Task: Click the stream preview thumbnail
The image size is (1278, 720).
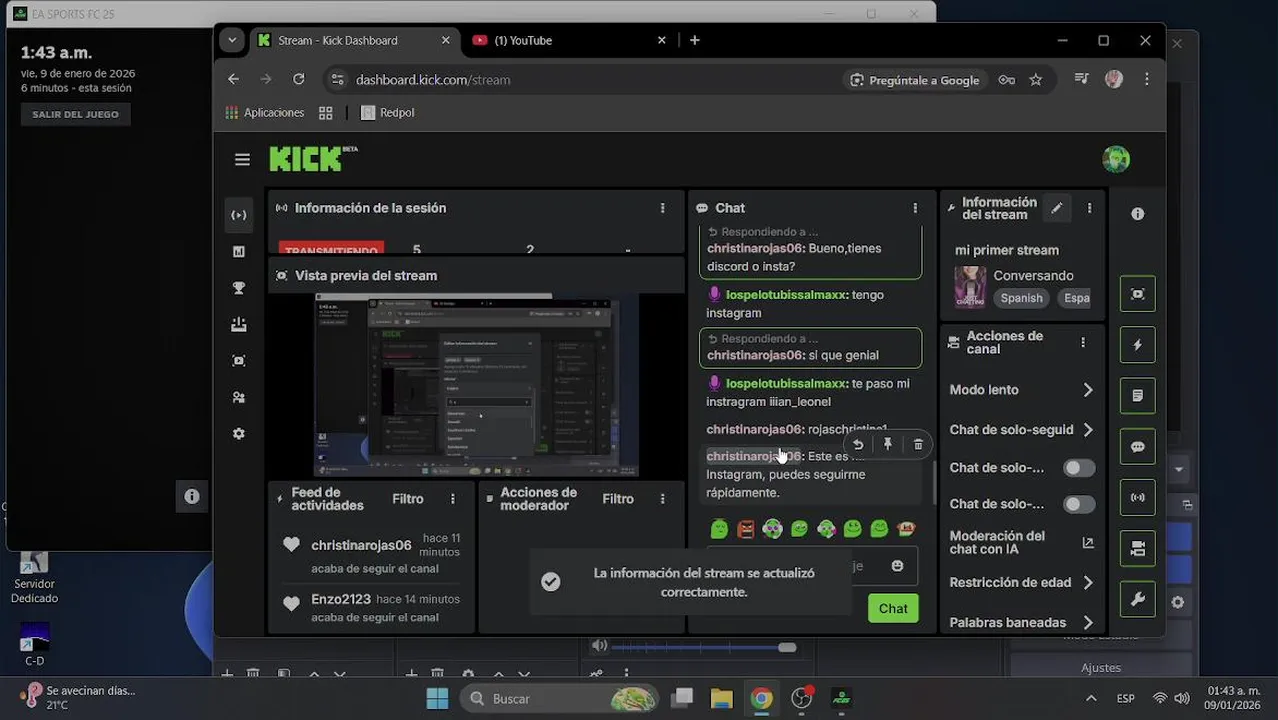Action: click(x=476, y=385)
